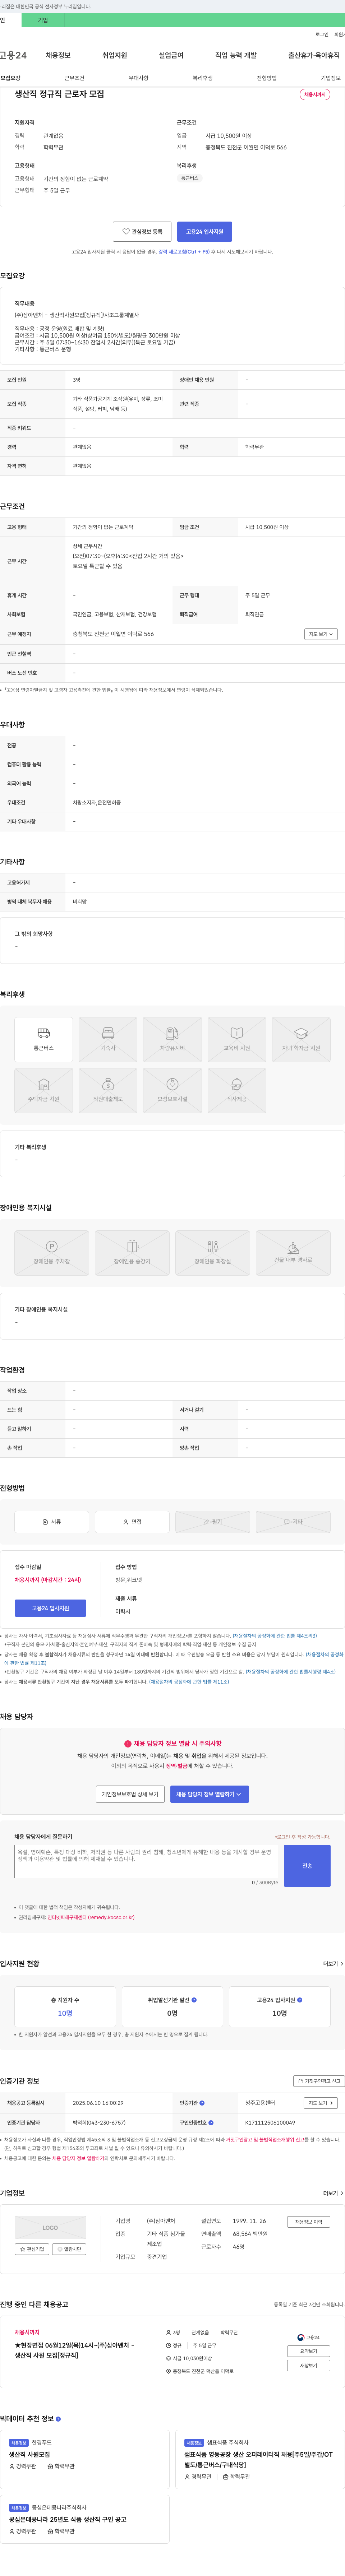
Task: Open the 실업급여 menu
Action: coord(171,55)
